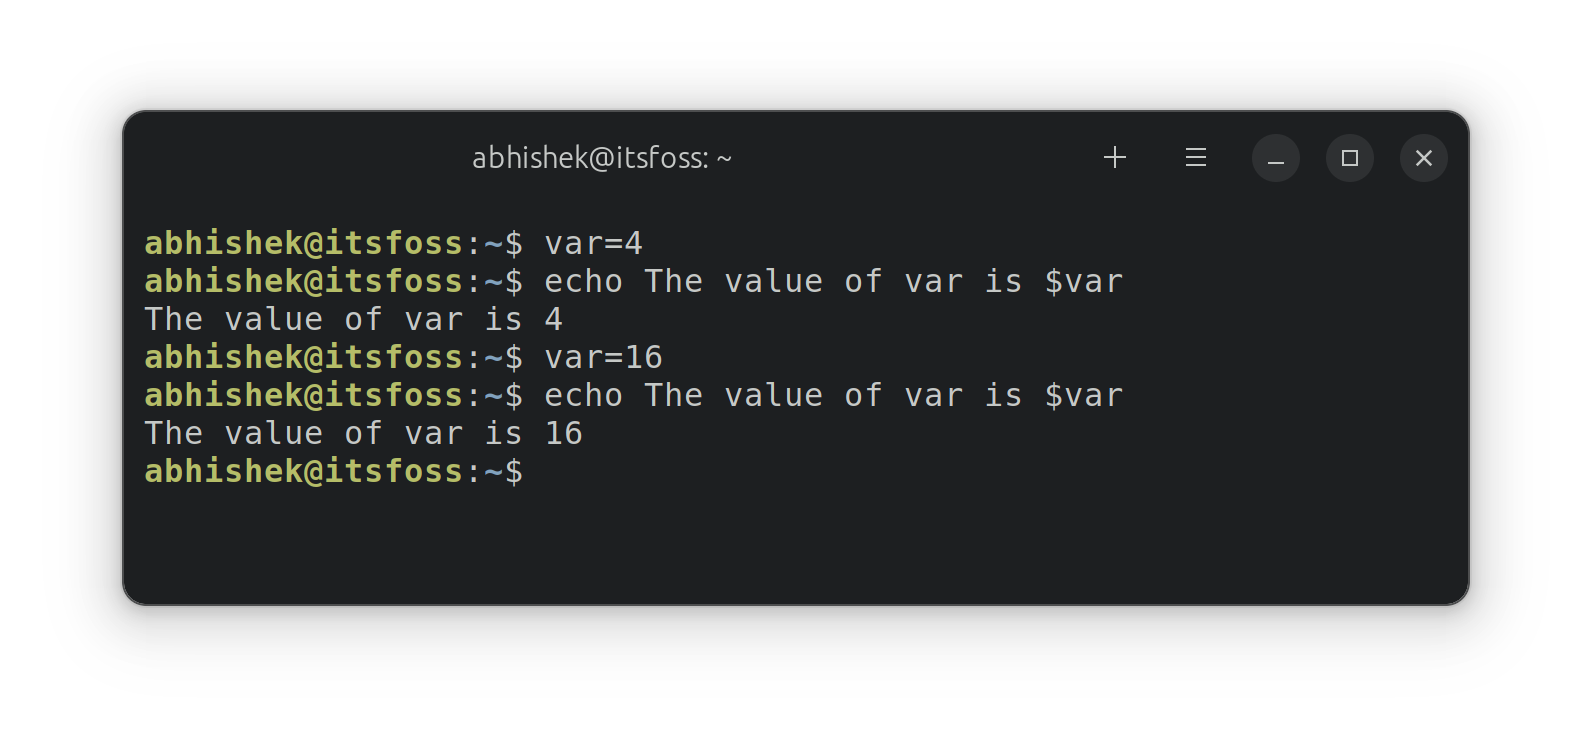Click the maximize window icon
The height and width of the screenshot is (740, 1592).
(1349, 157)
